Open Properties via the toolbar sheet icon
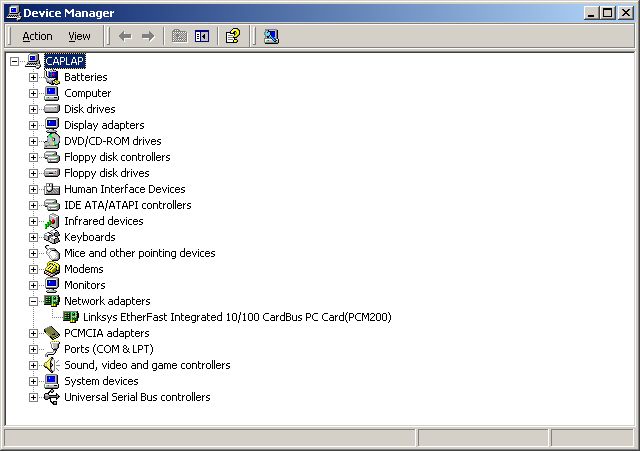Image resolution: width=640 pixels, height=451 pixels. [233, 36]
